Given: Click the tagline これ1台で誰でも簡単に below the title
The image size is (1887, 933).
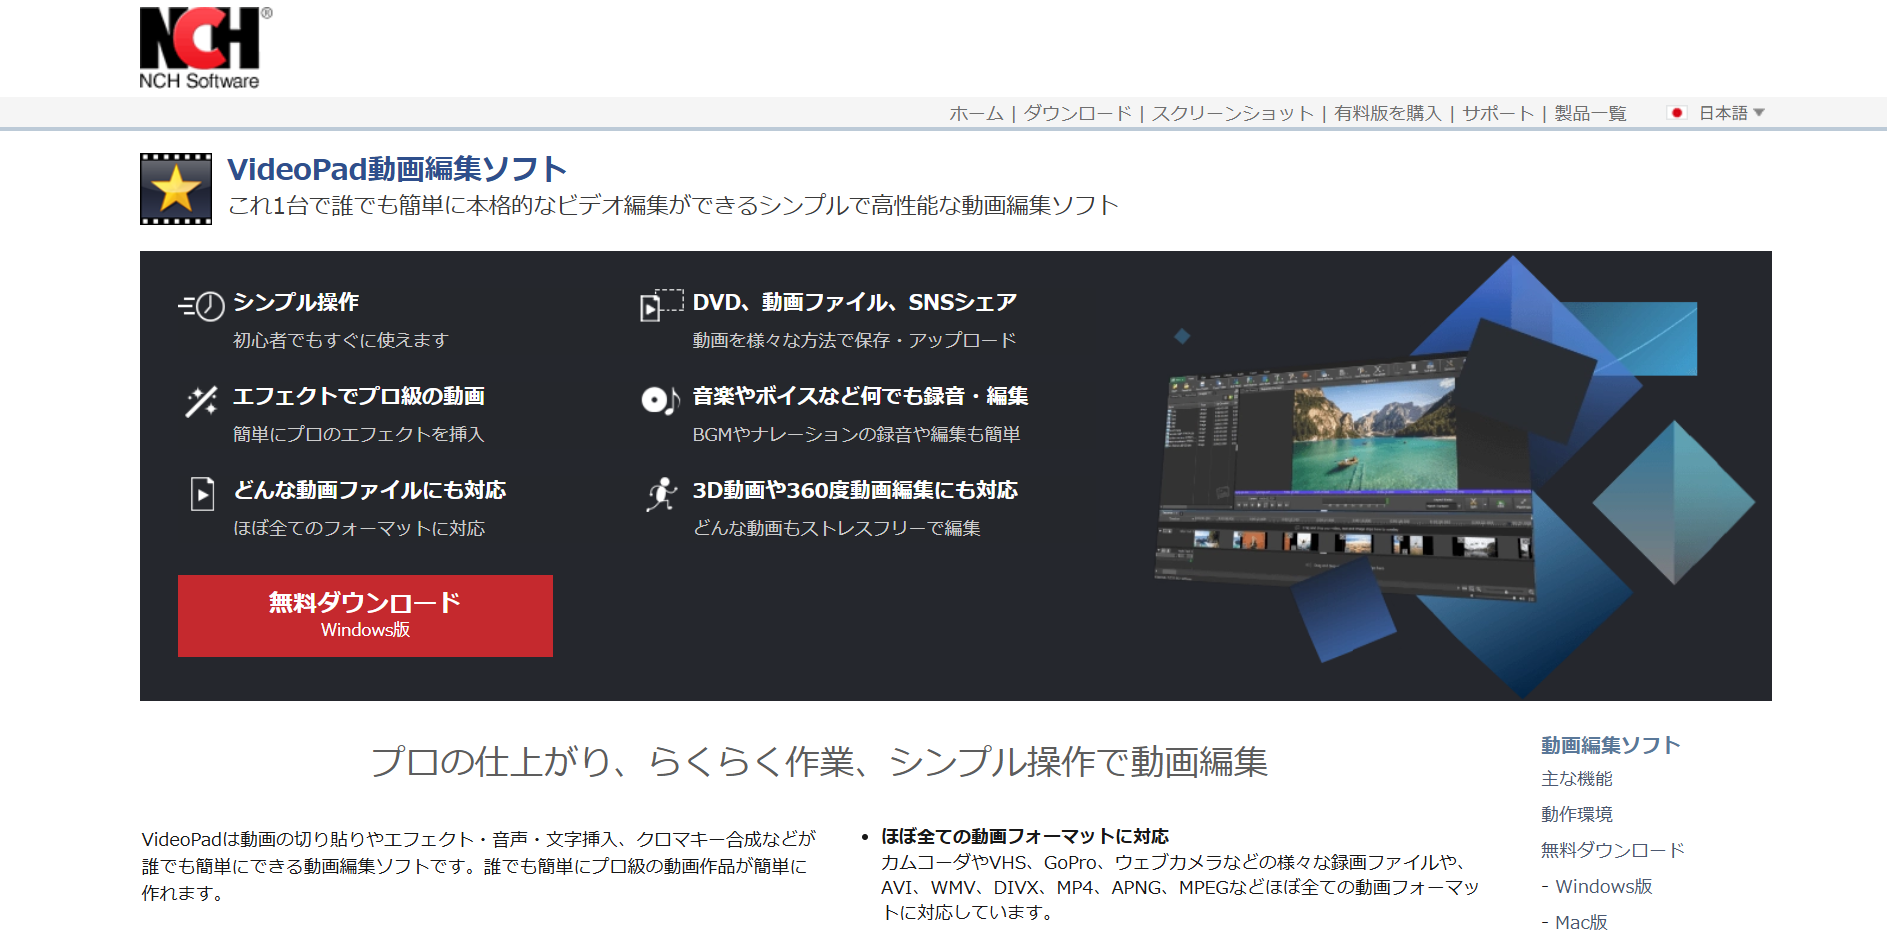Looking at the screenshot, I should pyautogui.click(x=673, y=206).
